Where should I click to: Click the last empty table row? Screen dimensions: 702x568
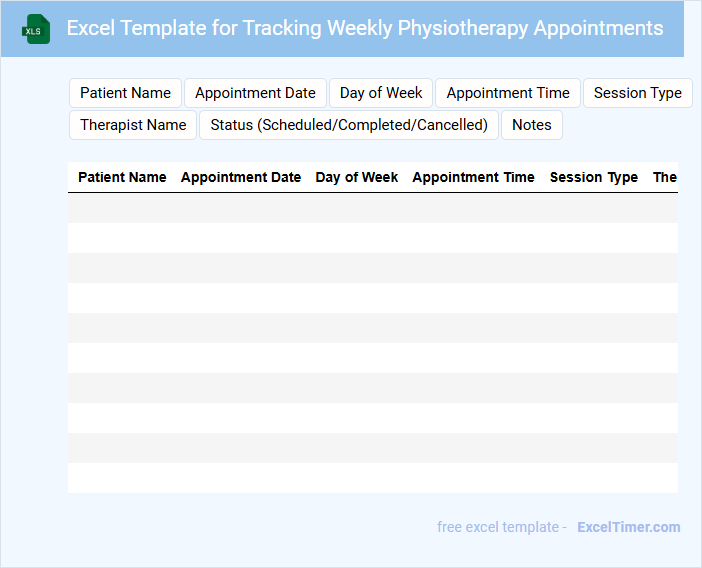372,478
